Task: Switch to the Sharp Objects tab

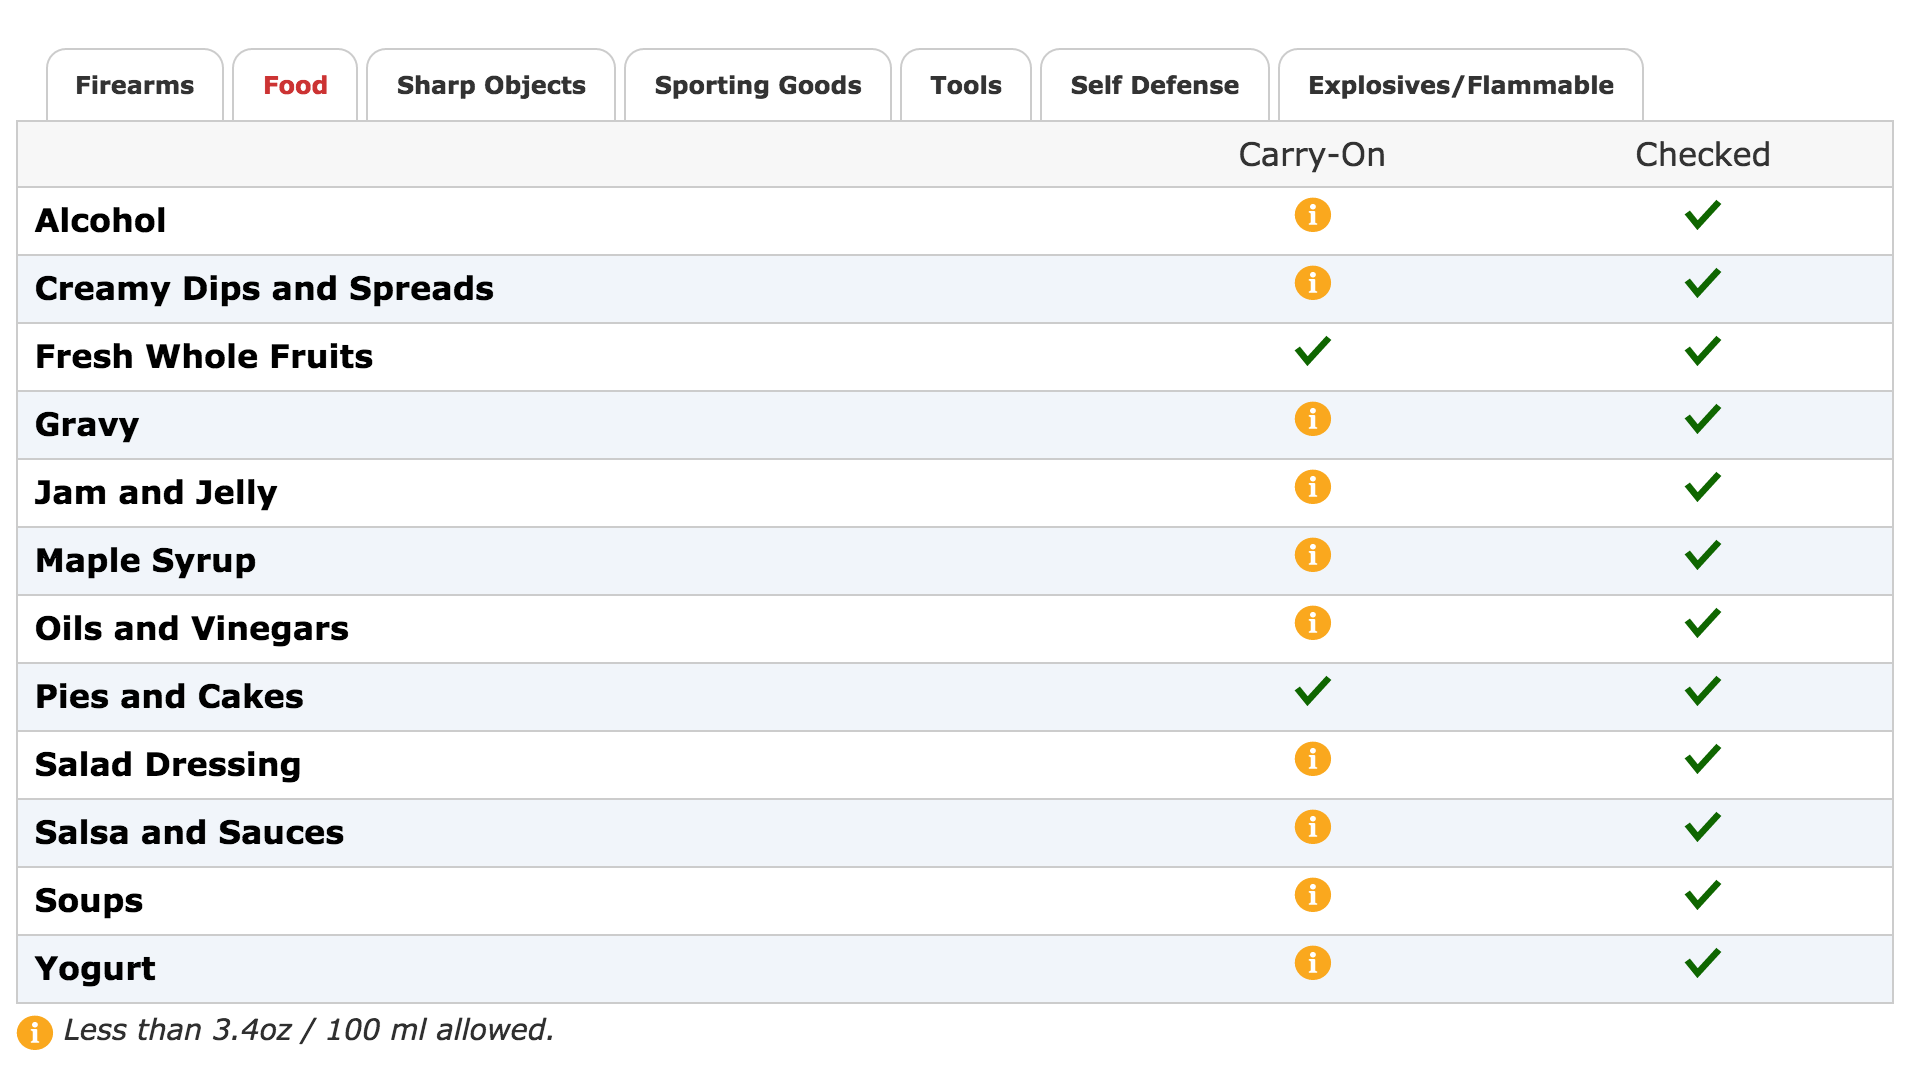Action: pos(491,85)
